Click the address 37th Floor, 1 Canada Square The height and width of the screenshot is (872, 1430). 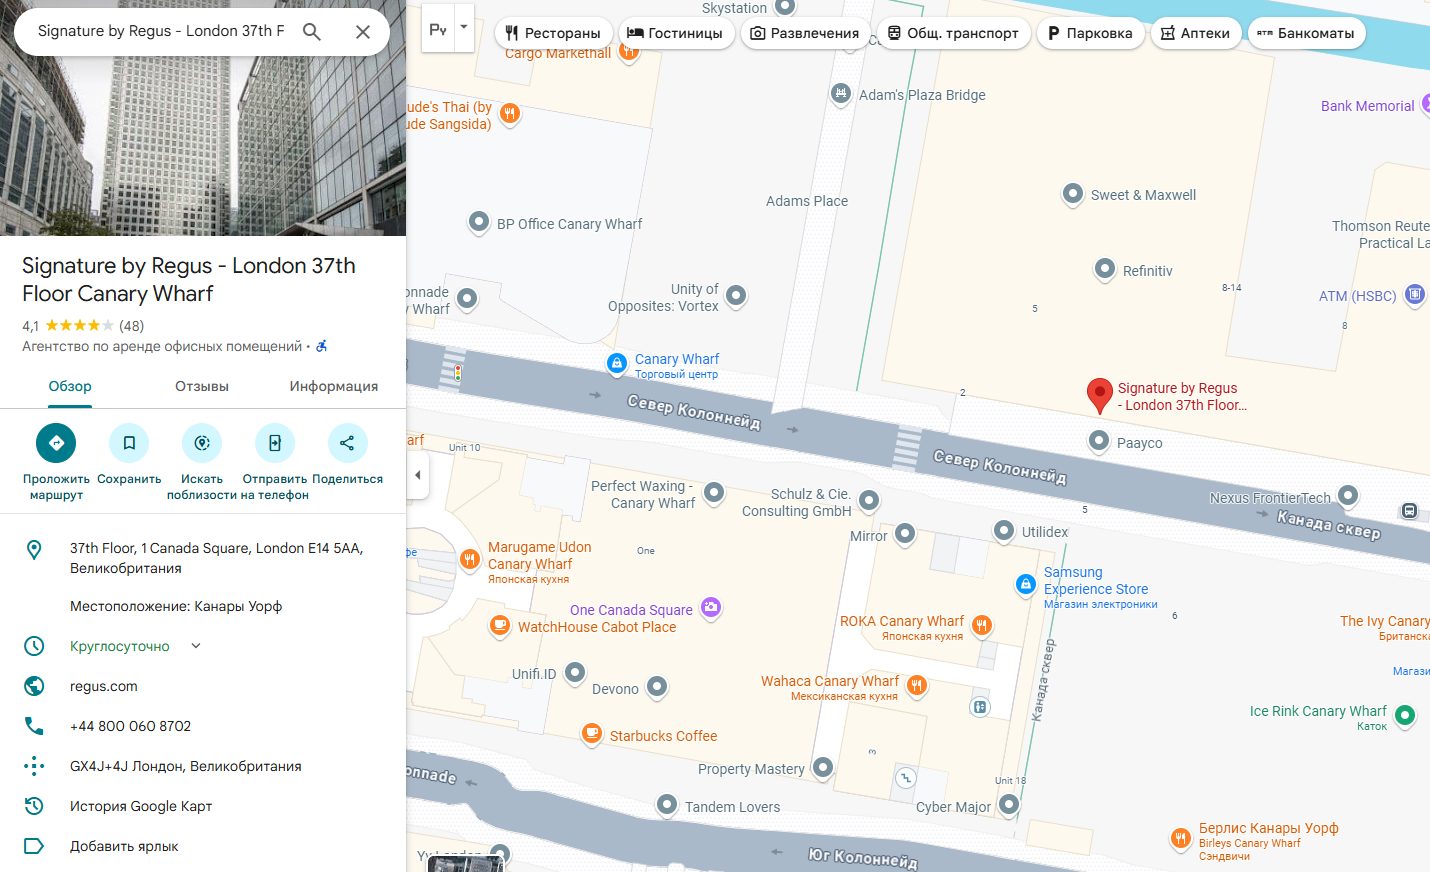click(x=216, y=558)
